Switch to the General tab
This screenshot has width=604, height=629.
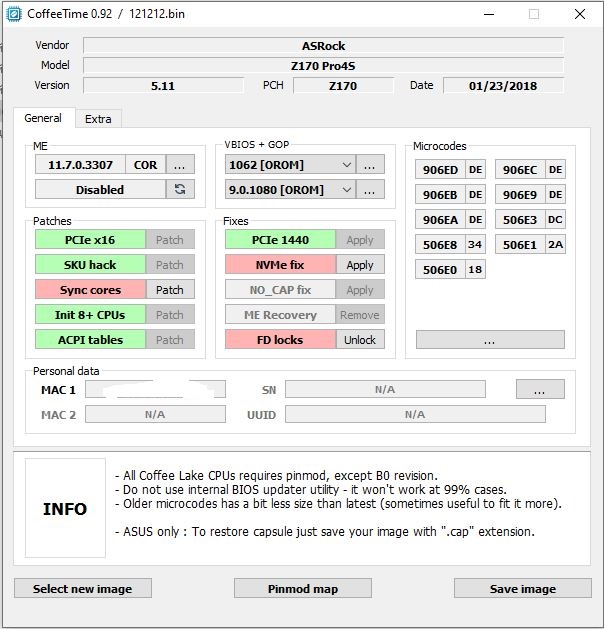coord(43,118)
